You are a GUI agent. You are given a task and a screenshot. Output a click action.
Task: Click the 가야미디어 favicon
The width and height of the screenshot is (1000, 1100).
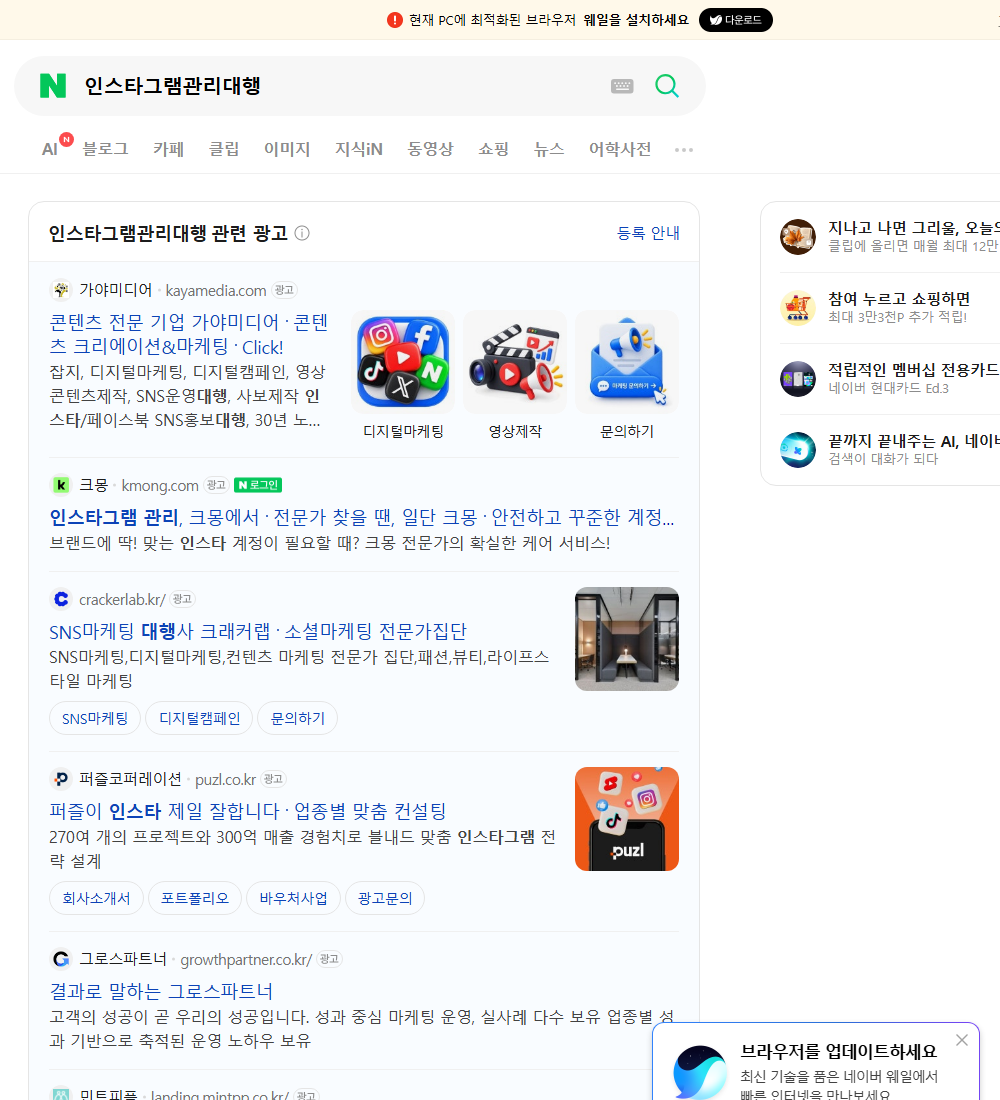point(61,290)
